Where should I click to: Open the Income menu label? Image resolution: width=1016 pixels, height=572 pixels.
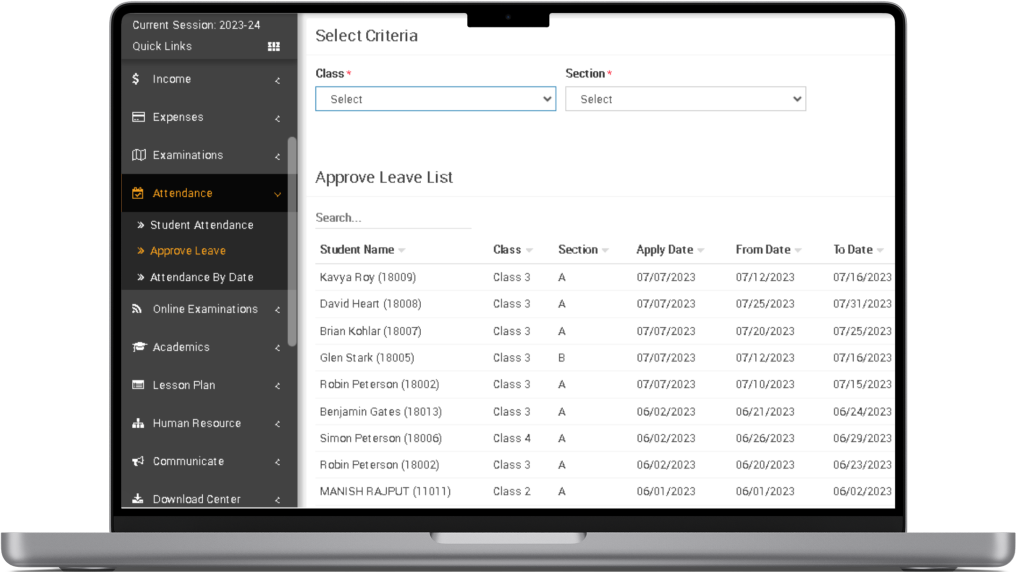tap(172, 79)
